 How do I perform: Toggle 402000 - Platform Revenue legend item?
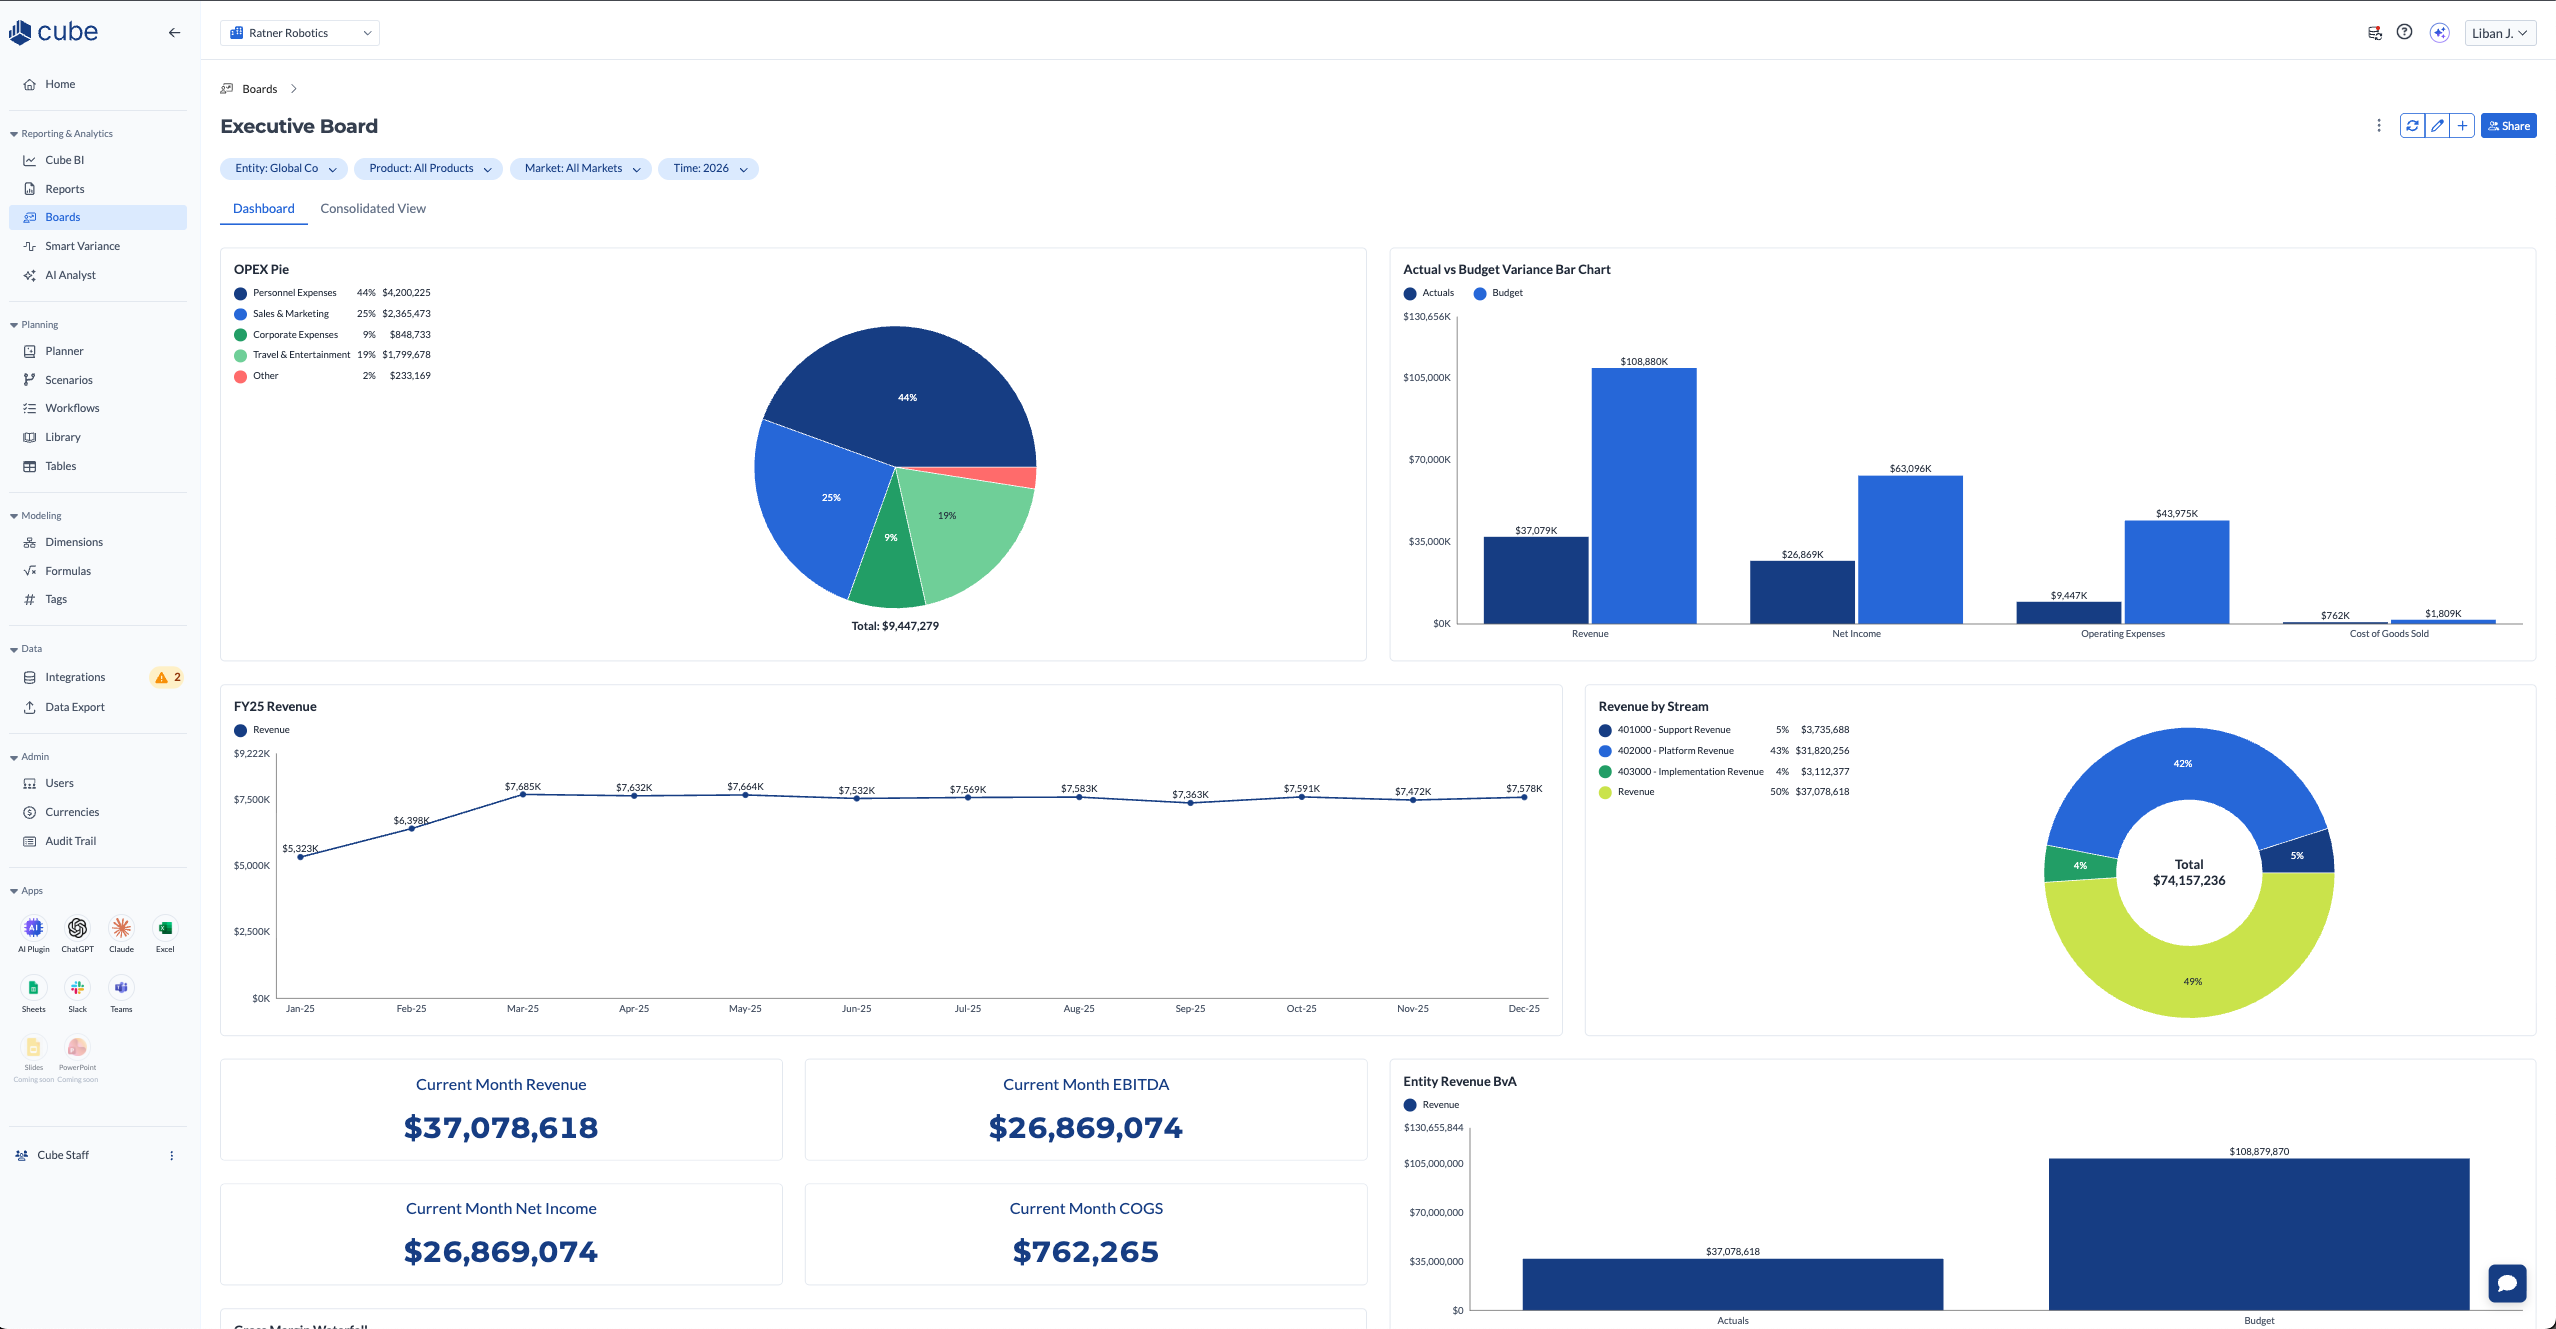pos(1724,751)
